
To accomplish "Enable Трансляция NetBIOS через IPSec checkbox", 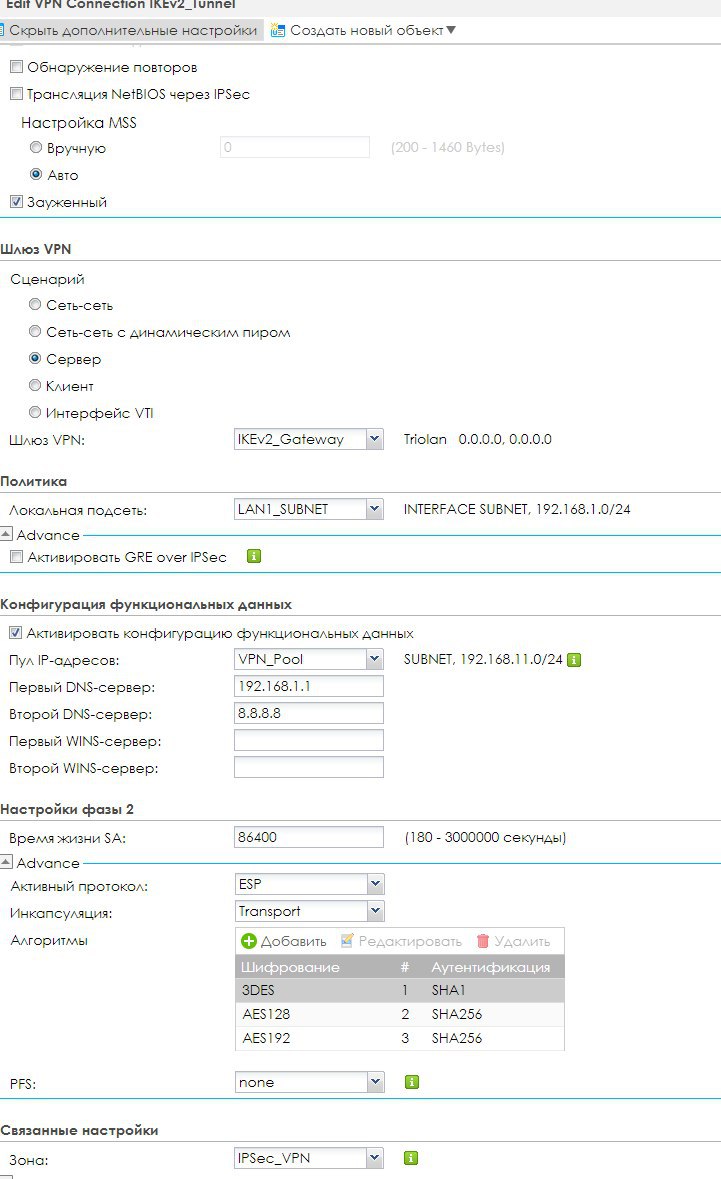I will coord(17,94).
